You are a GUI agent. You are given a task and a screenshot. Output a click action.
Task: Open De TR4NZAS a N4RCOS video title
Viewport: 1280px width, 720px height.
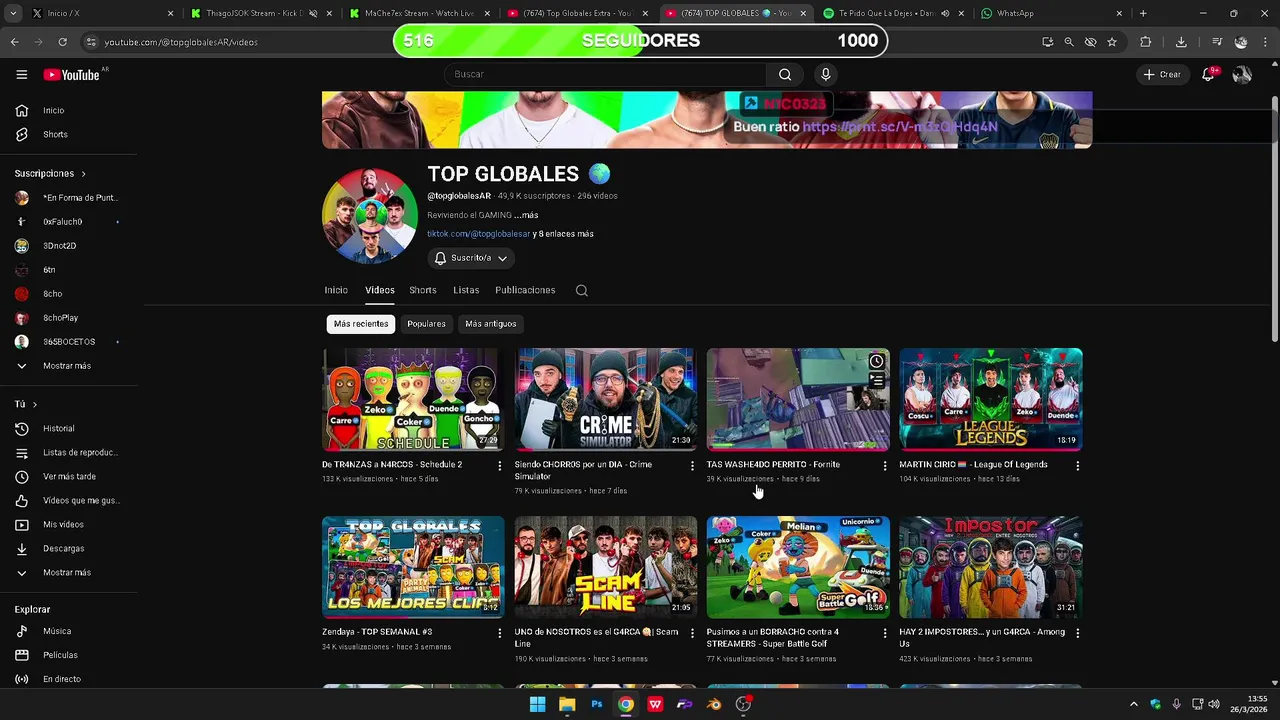point(392,465)
